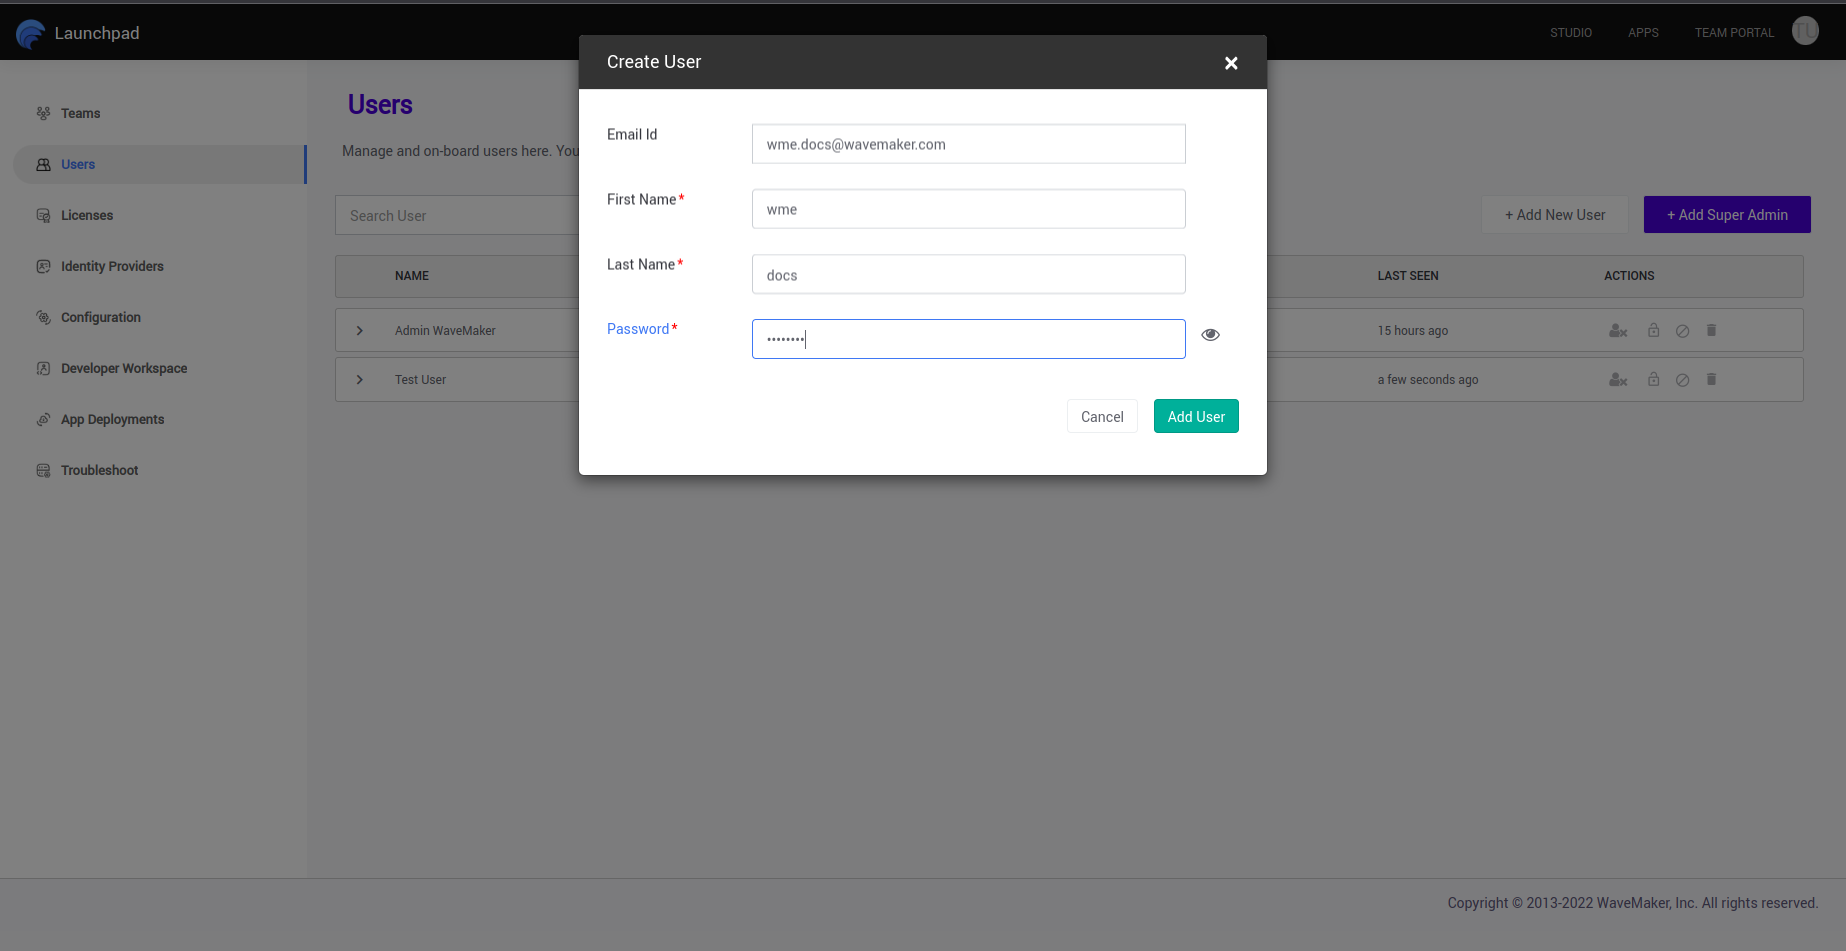Select Licenses from the sidebar
The width and height of the screenshot is (1846, 951).
click(x=88, y=215)
